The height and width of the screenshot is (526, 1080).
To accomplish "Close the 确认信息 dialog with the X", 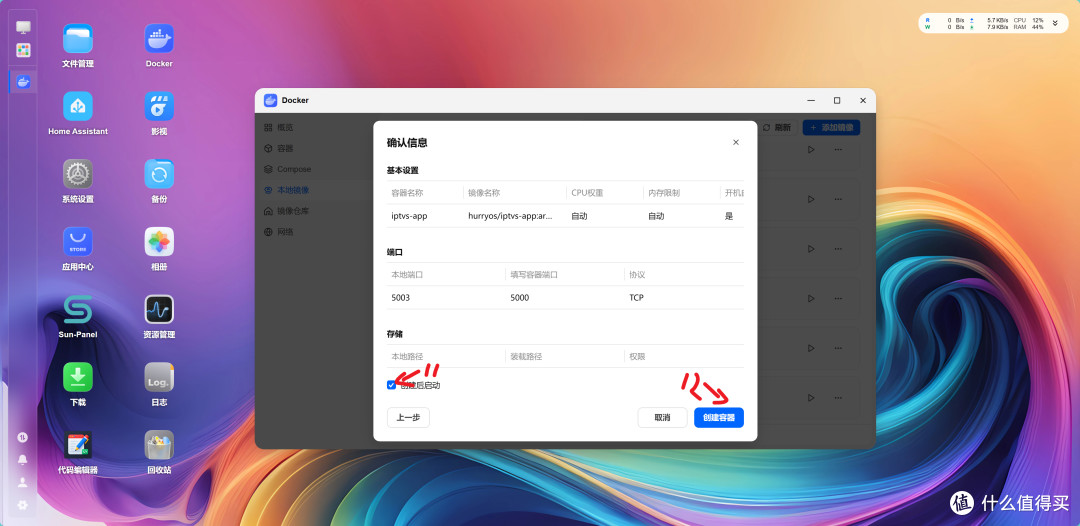I will (x=736, y=143).
